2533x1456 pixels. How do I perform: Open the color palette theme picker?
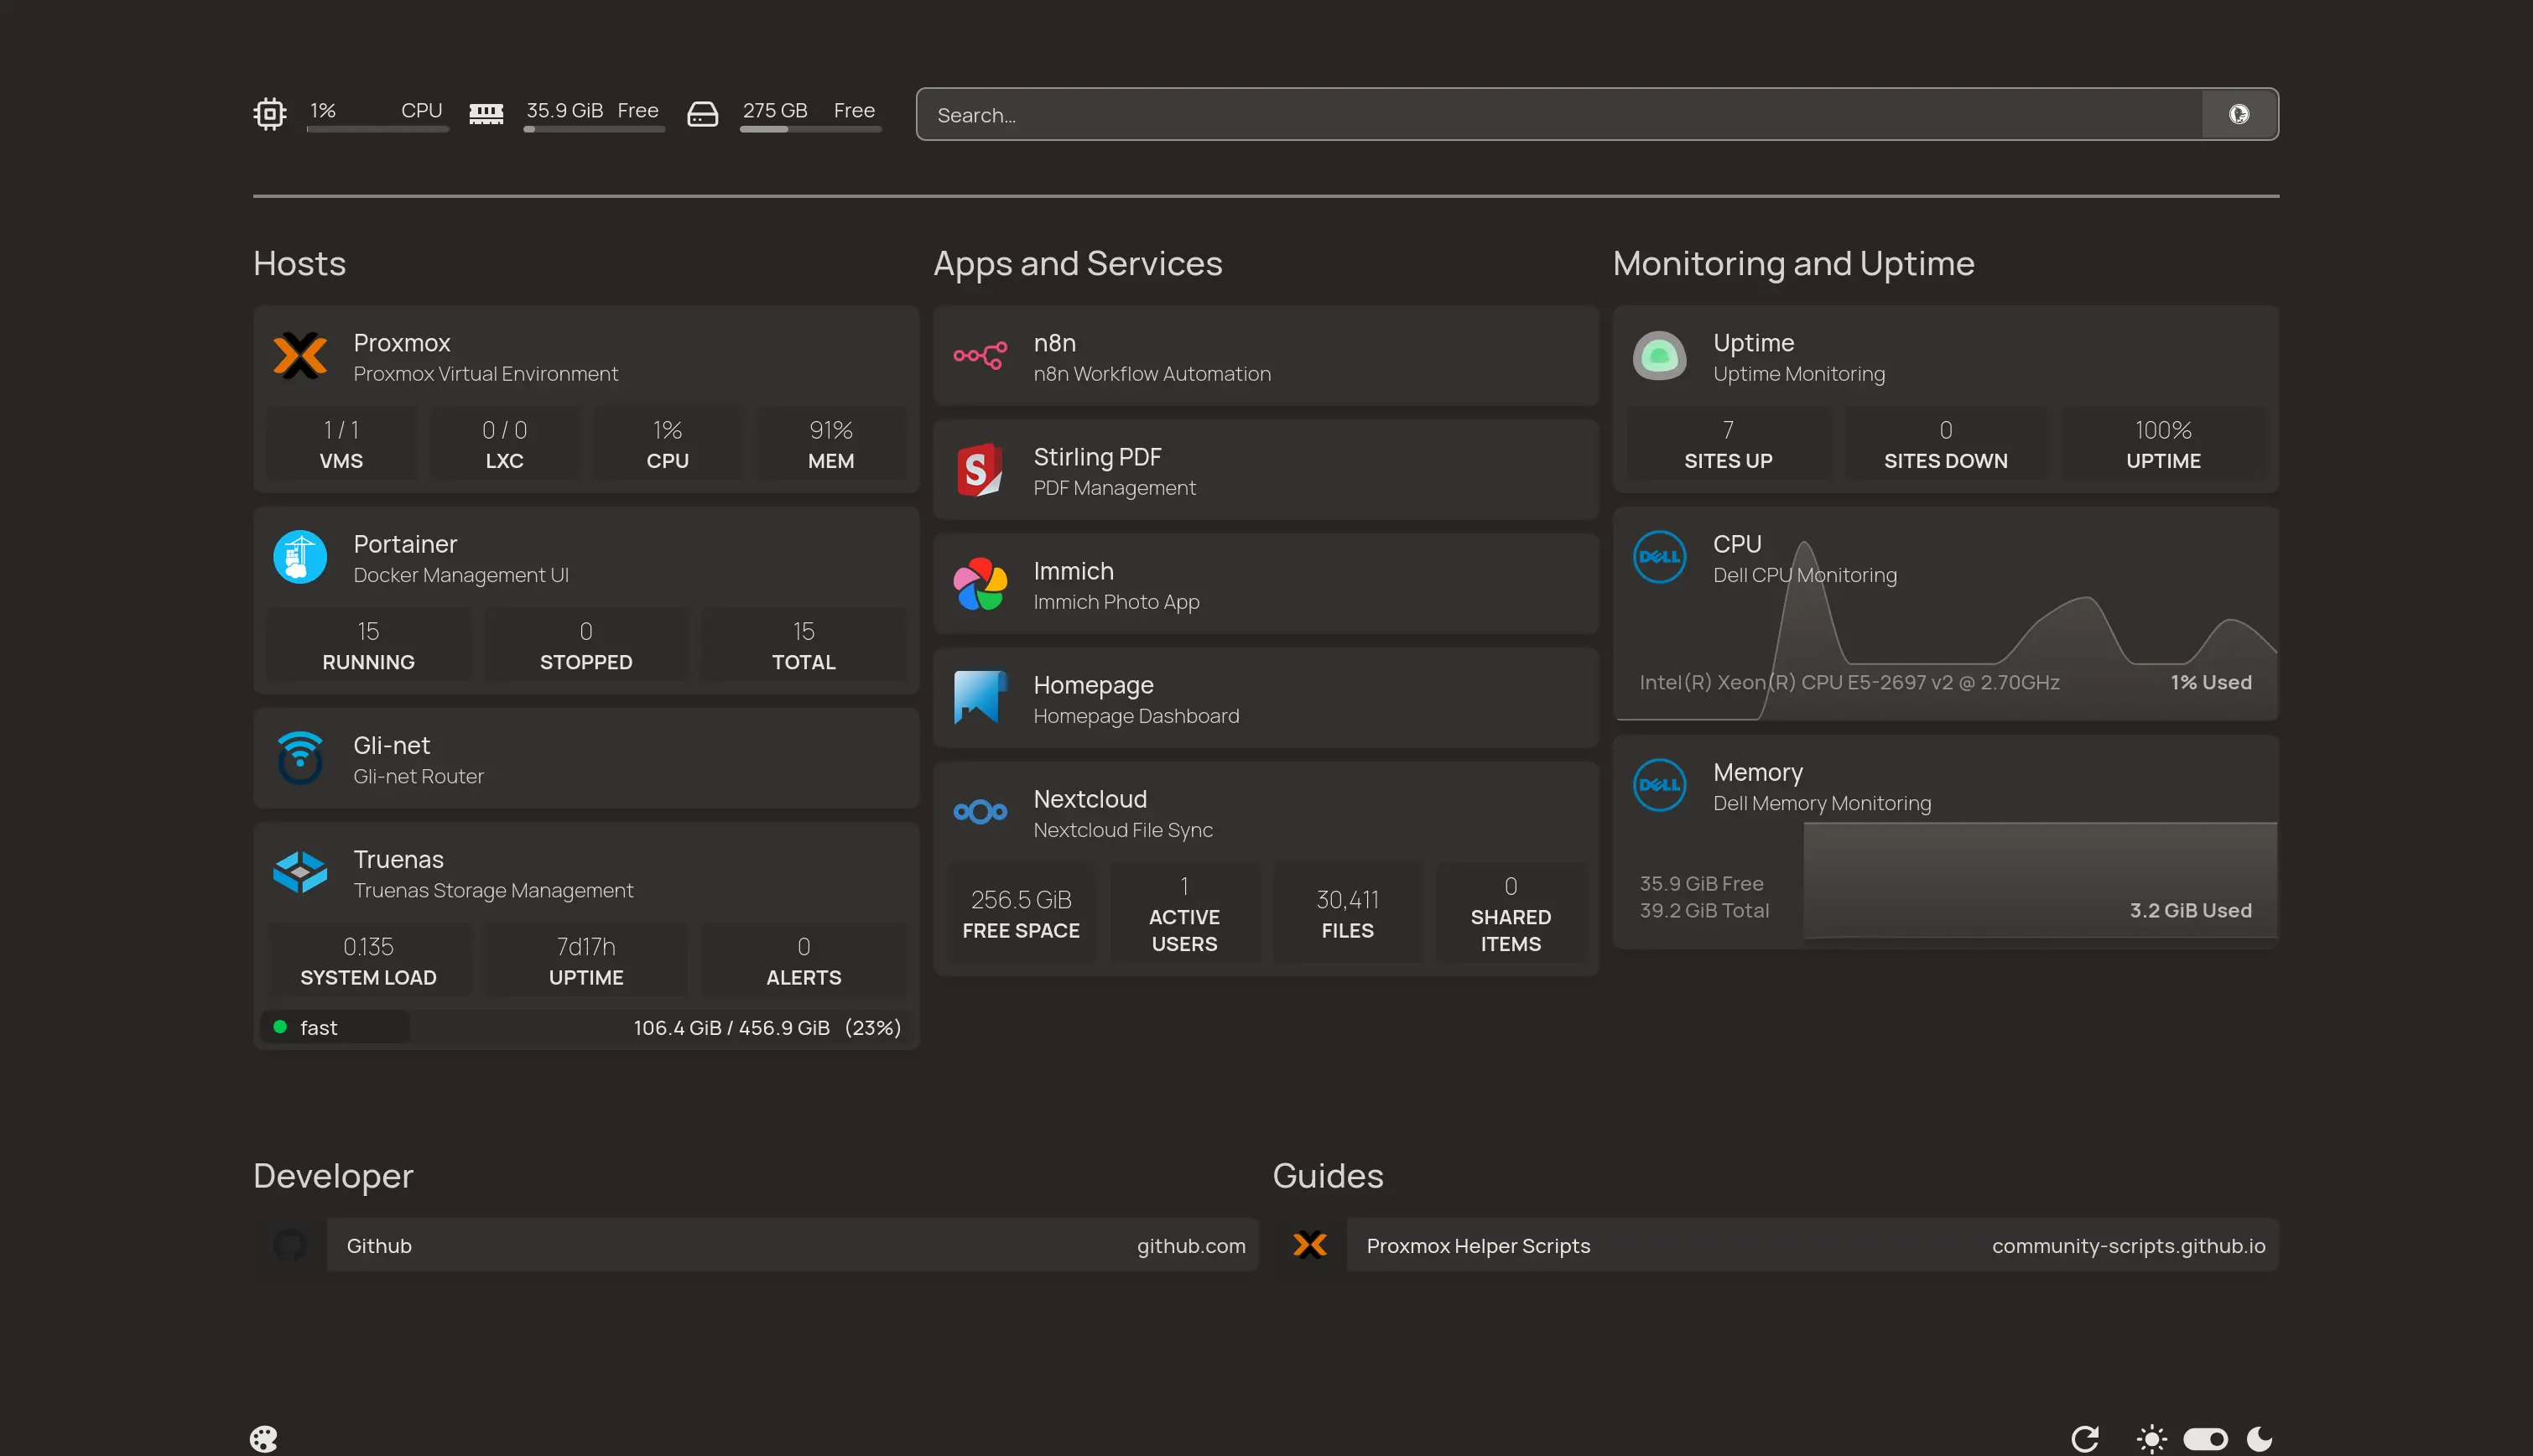263,1438
